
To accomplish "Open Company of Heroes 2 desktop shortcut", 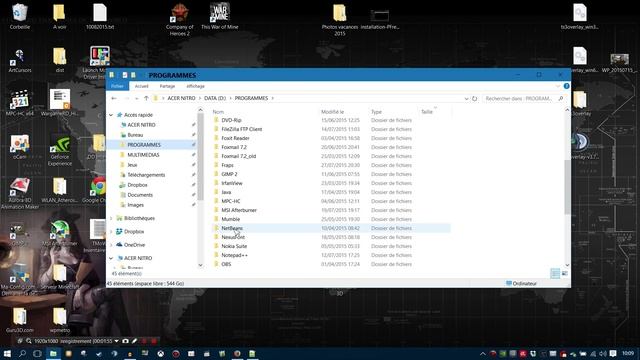I will pos(180,20).
